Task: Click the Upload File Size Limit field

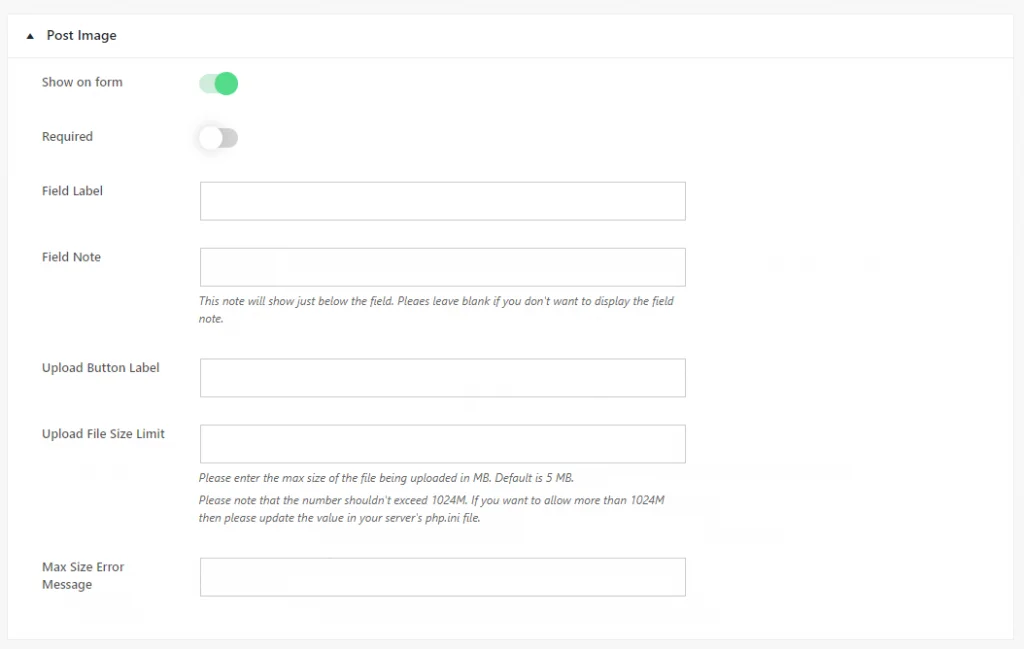Action: click(x=443, y=444)
